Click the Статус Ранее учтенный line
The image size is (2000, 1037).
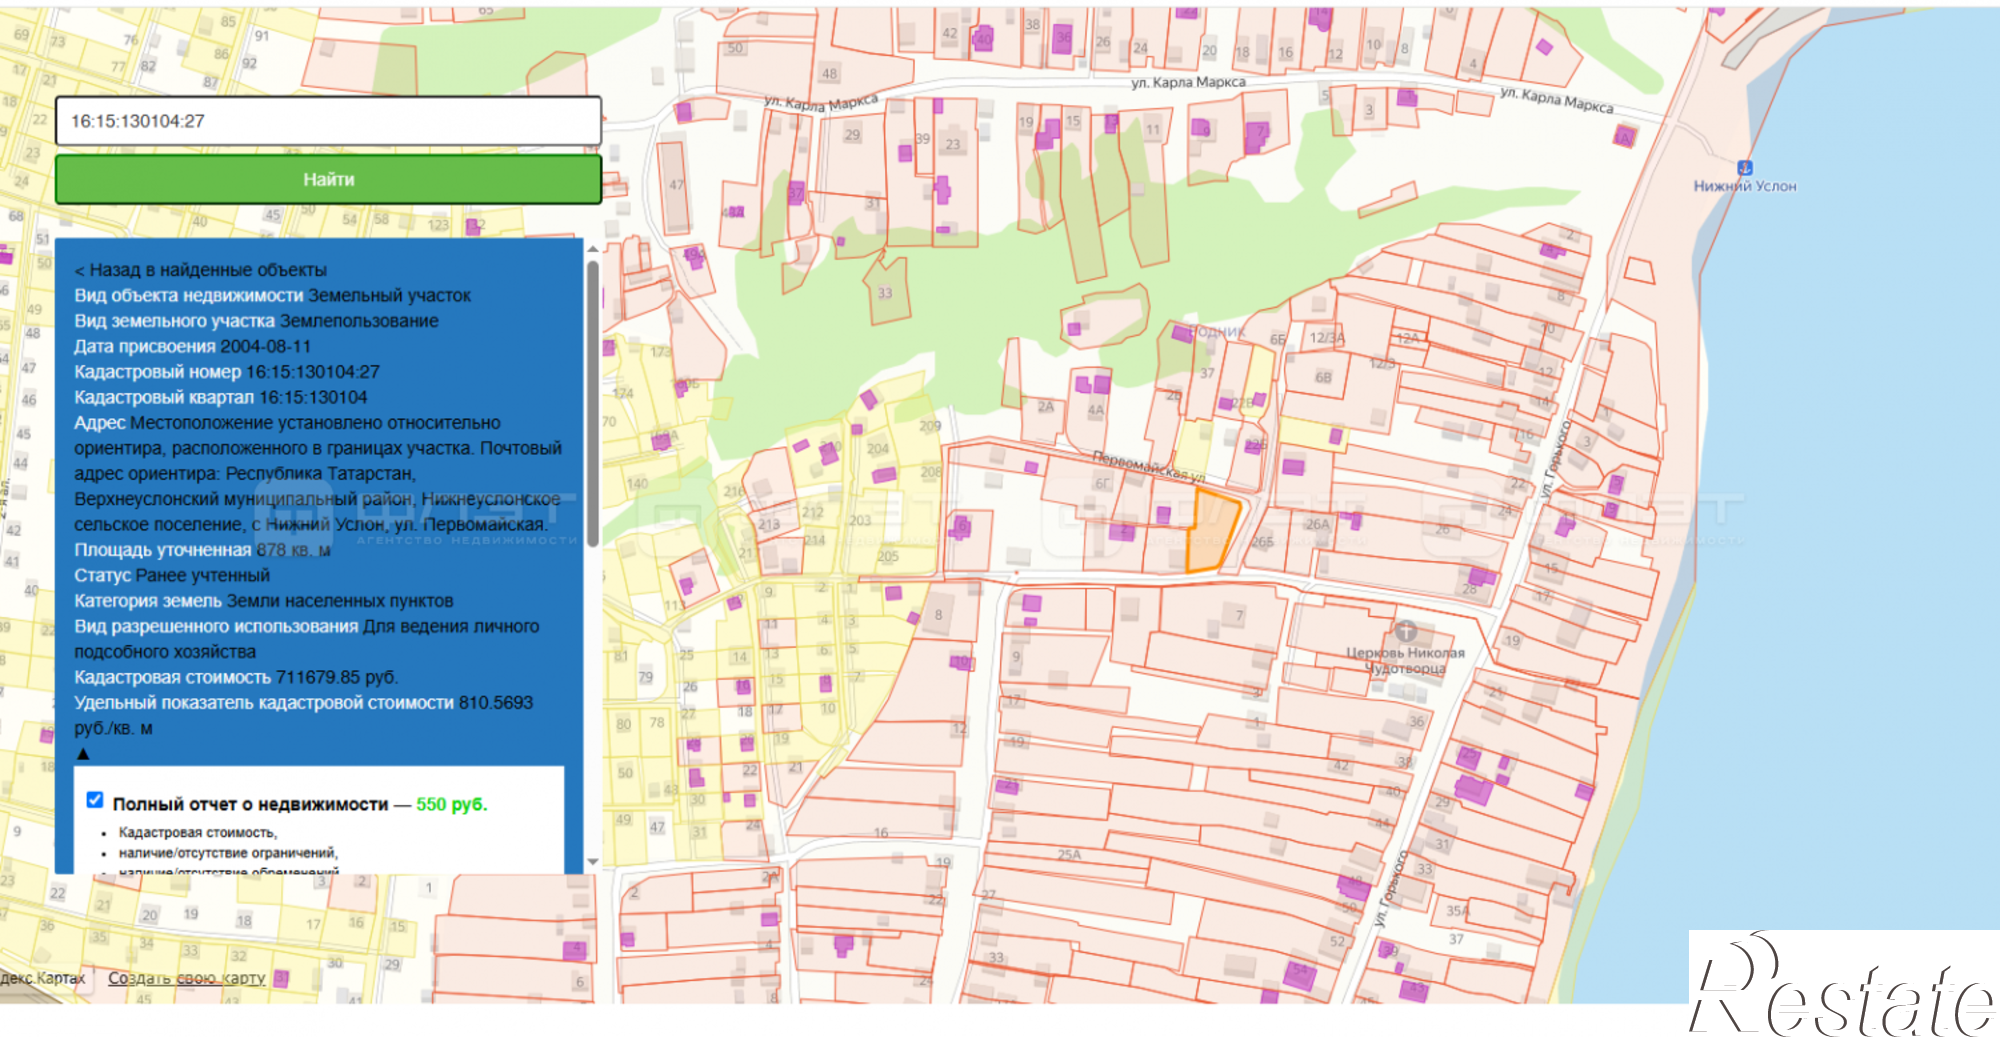[x=172, y=575]
